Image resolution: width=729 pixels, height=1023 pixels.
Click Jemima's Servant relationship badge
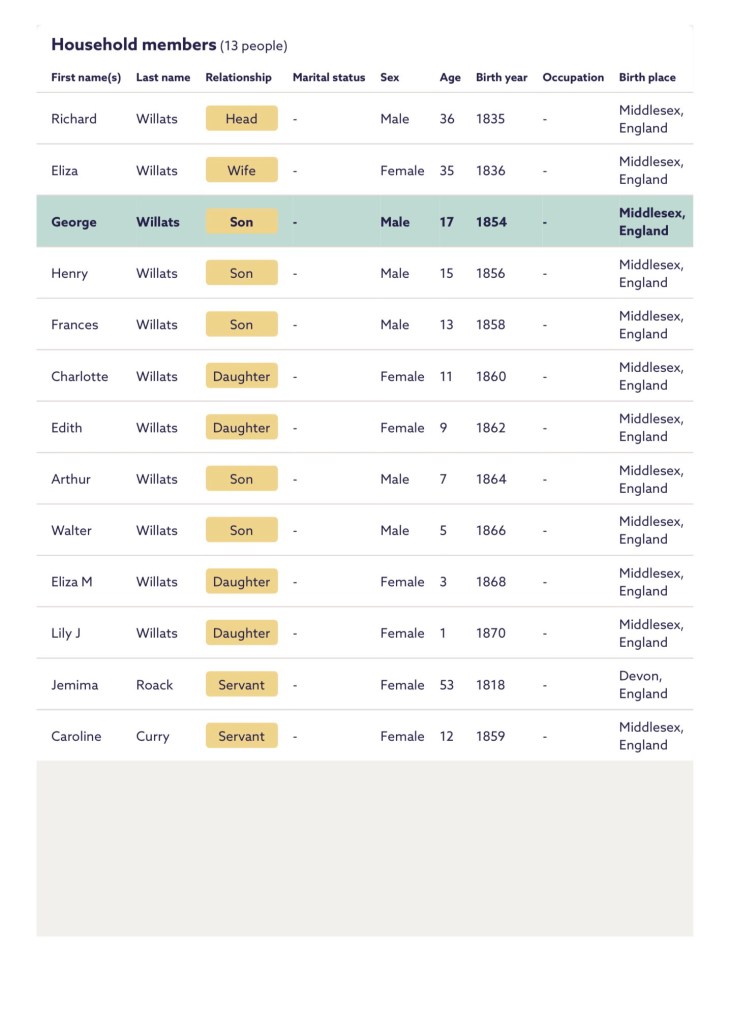[x=241, y=685]
